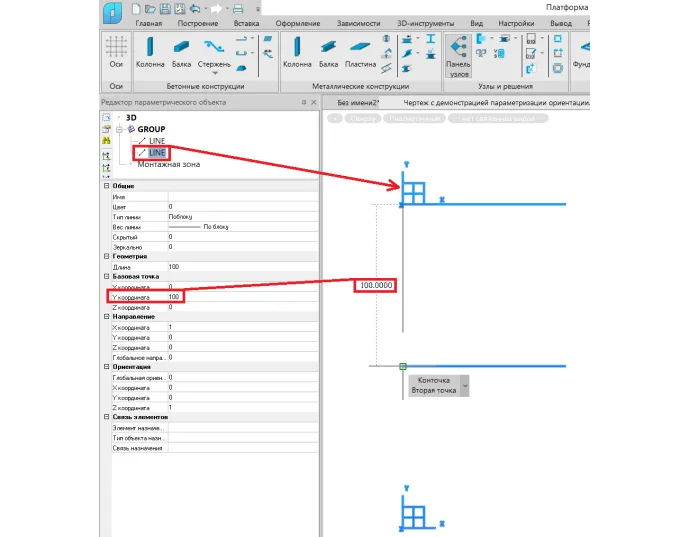Select the 3D root tree item

pyautogui.click(x=131, y=118)
